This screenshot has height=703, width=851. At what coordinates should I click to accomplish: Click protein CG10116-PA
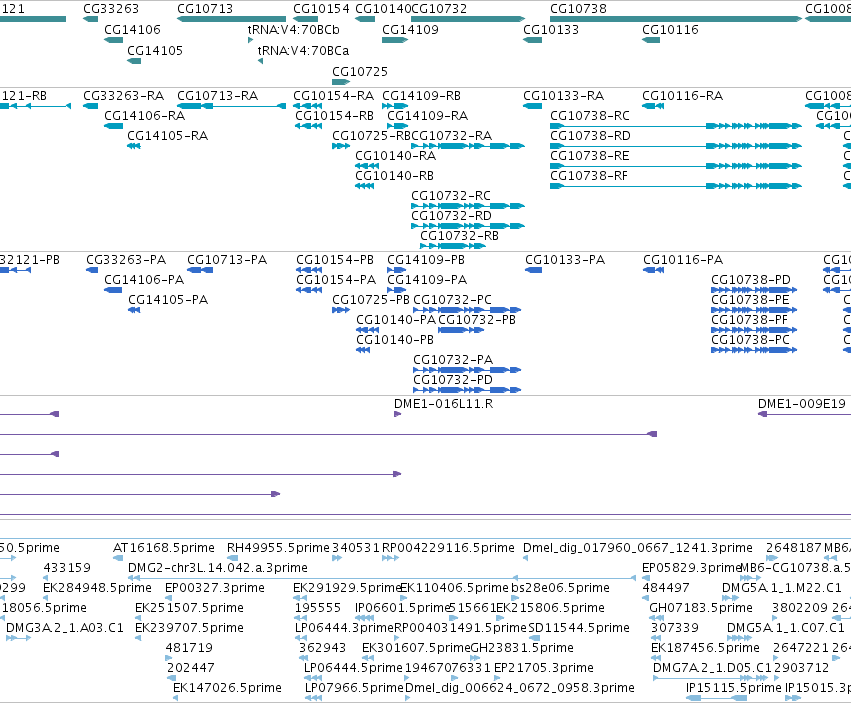(683, 259)
